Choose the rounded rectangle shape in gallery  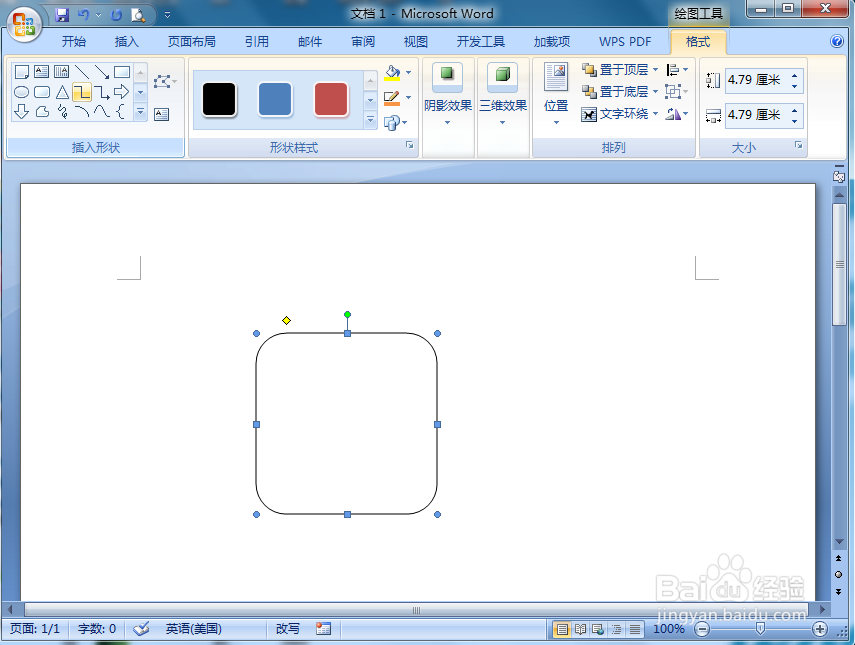pos(41,92)
